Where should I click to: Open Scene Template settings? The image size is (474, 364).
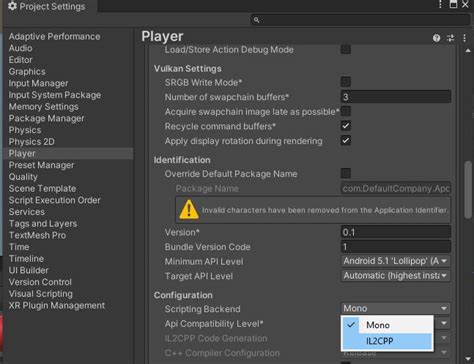coord(42,188)
